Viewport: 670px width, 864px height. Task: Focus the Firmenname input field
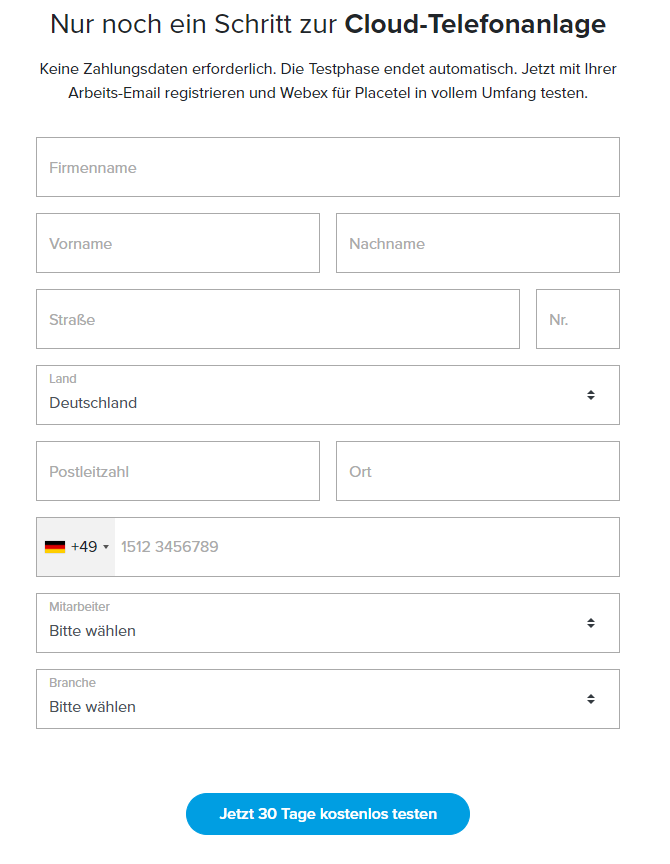328,167
